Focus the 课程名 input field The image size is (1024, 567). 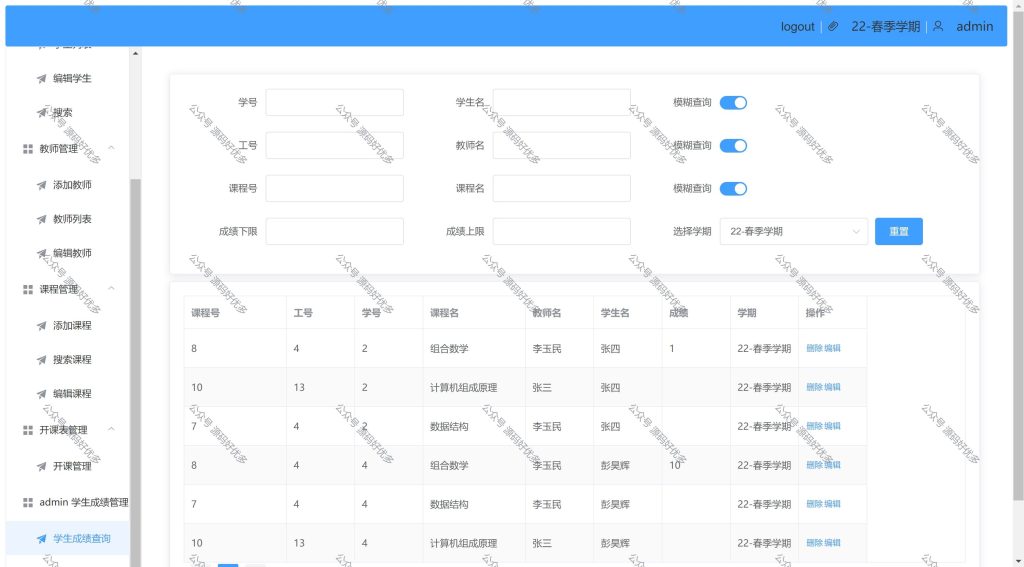click(562, 189)
